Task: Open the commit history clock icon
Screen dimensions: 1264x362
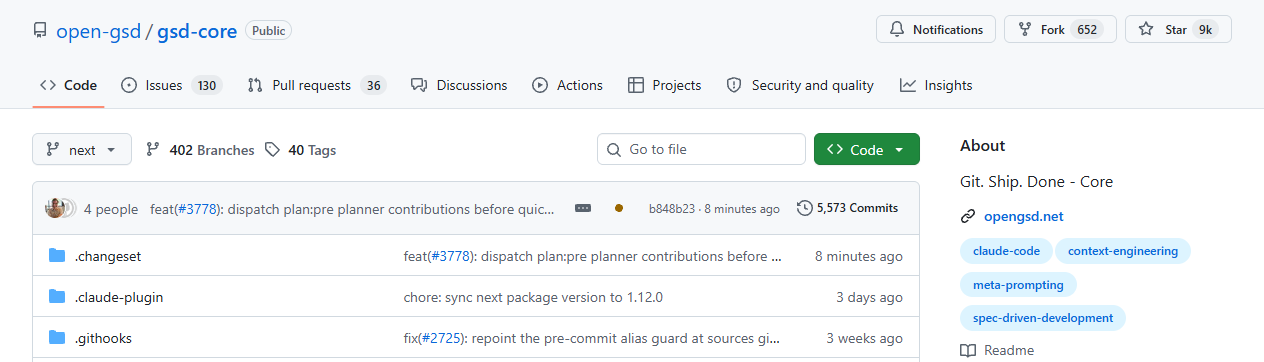Action: tap(804, 208)
